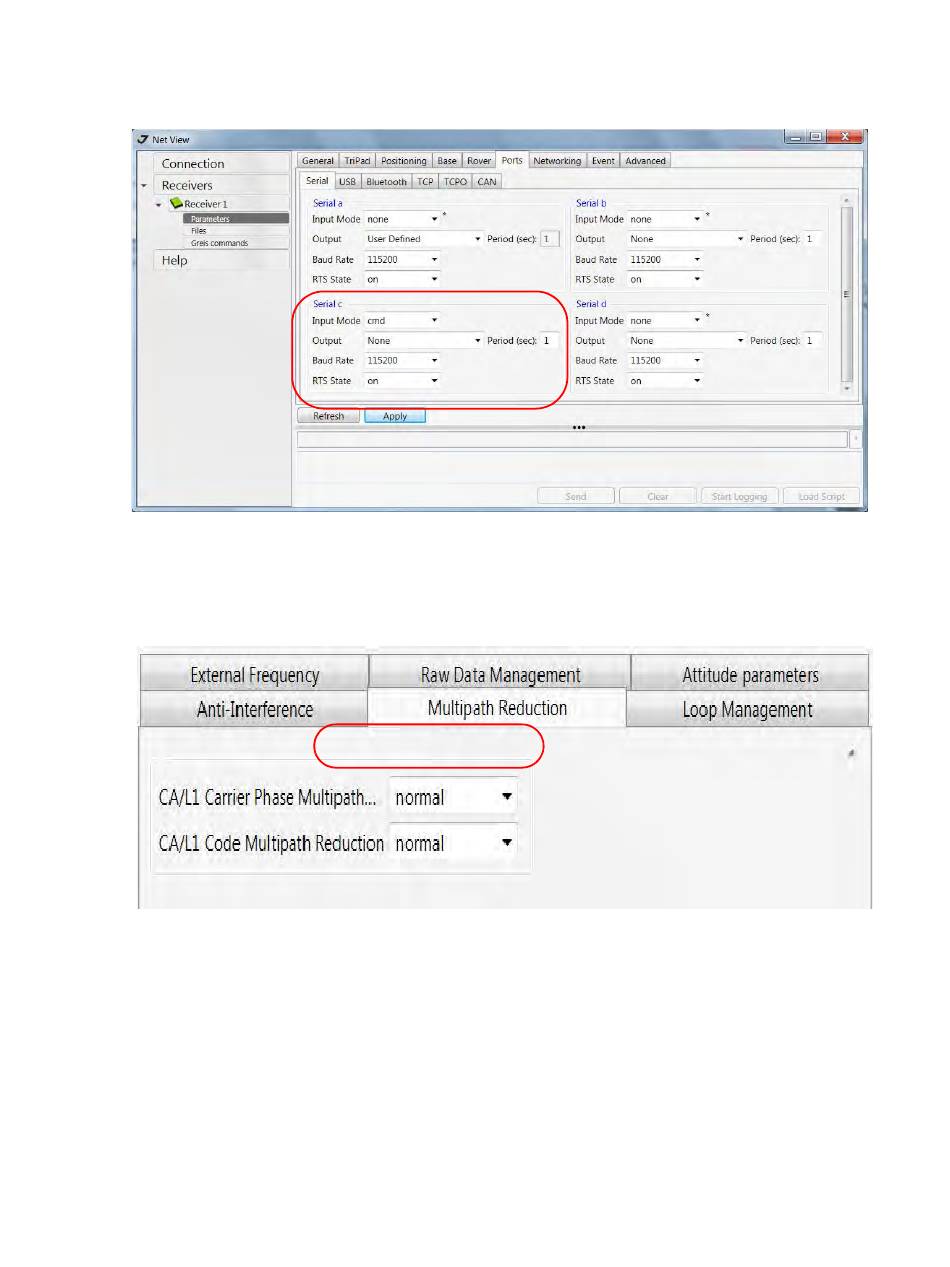The height and width of the screenshot is (1267, 950).
Task: Open Serial d Input Mode dropdown
Action: pos(665,321)
